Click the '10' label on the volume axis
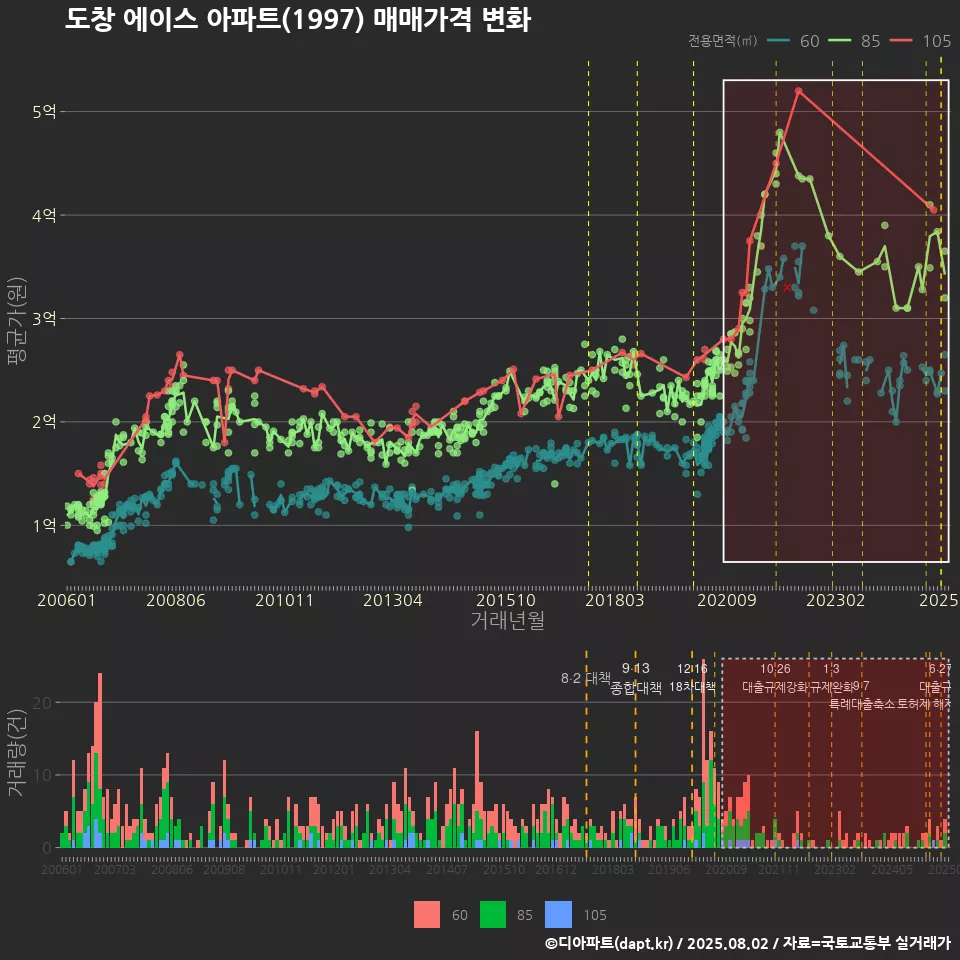960x960 pixels. point(43,775)
